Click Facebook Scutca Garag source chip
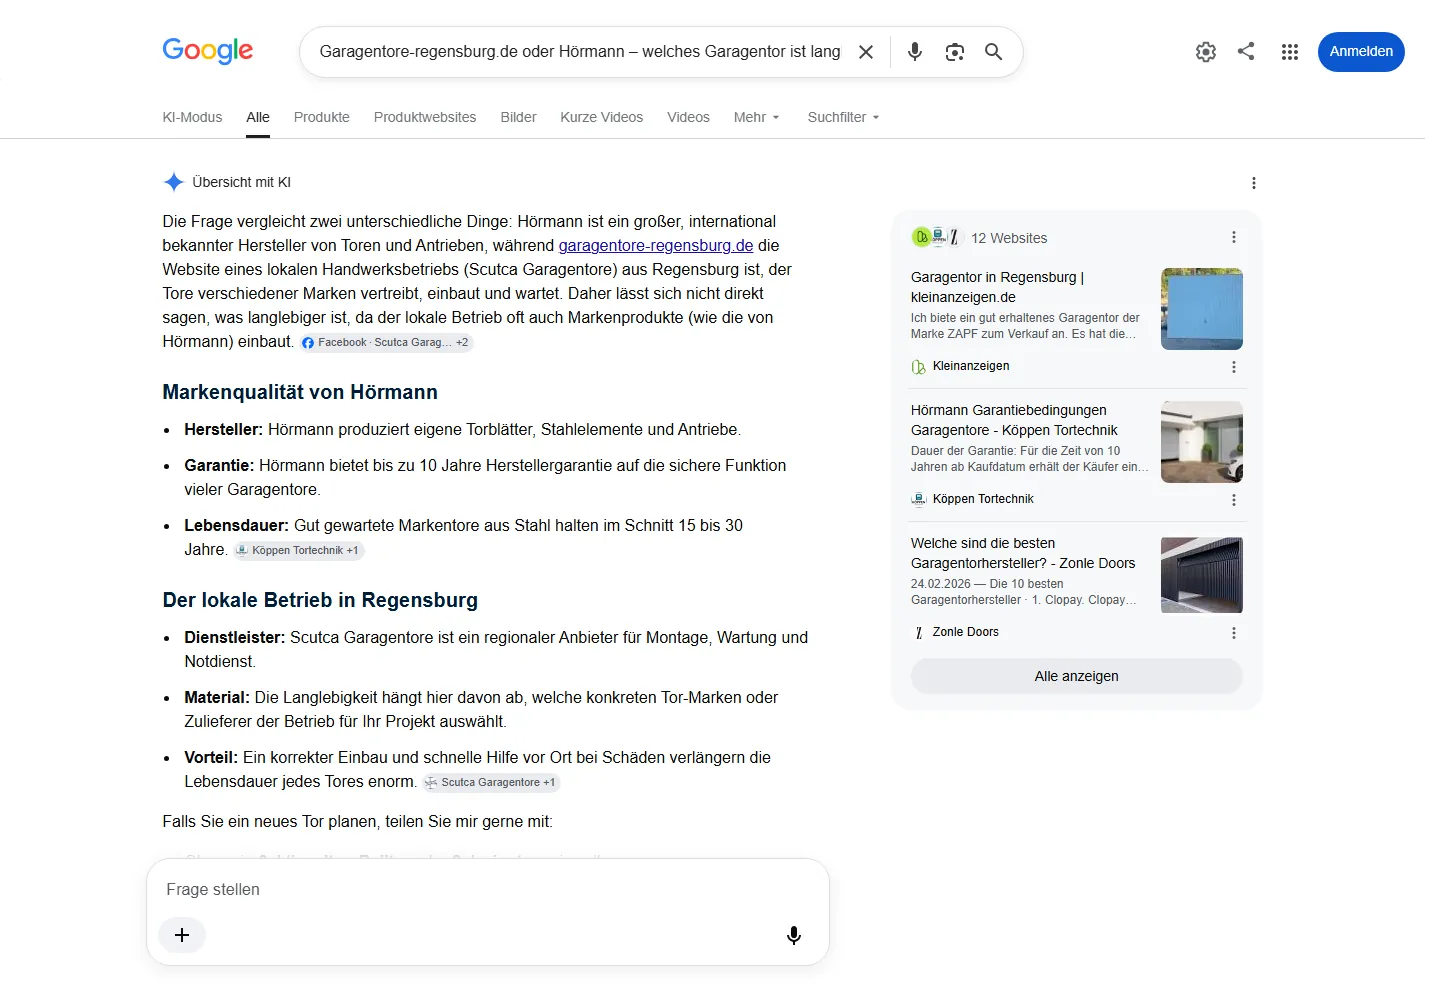 point(386,342)
